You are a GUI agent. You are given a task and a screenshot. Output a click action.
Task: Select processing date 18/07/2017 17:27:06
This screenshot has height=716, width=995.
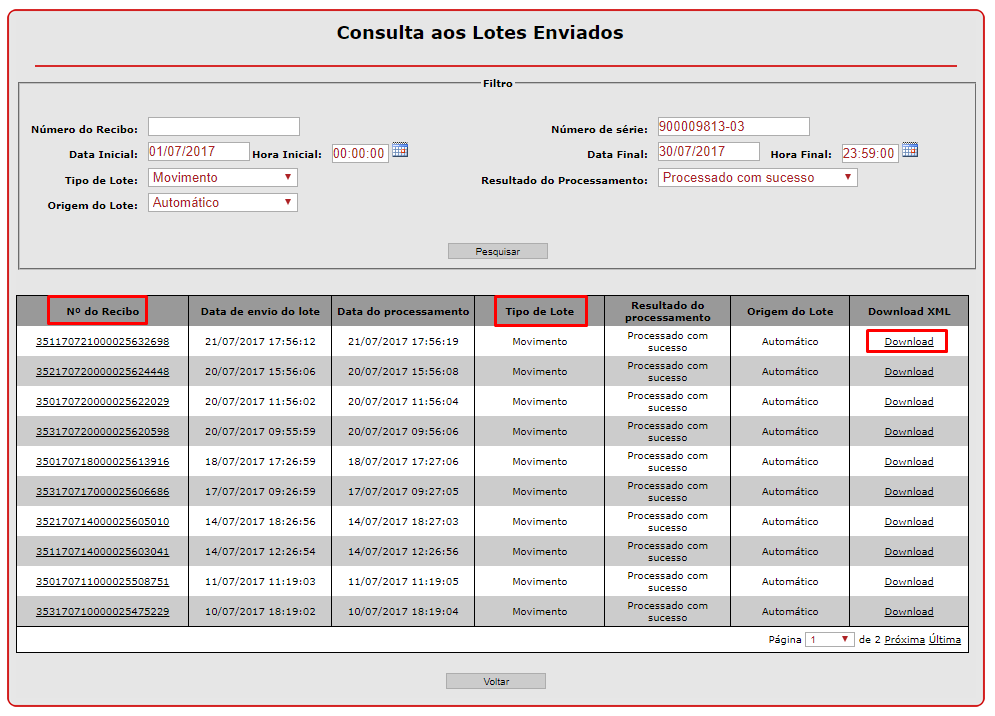[x=403, y=461]
